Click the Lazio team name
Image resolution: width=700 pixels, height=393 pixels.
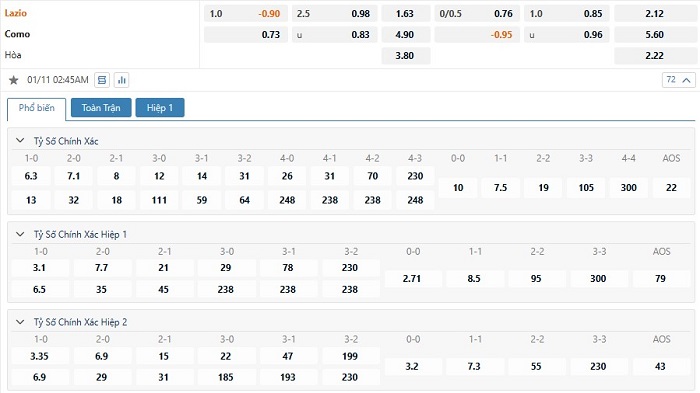tap(16, 13)
